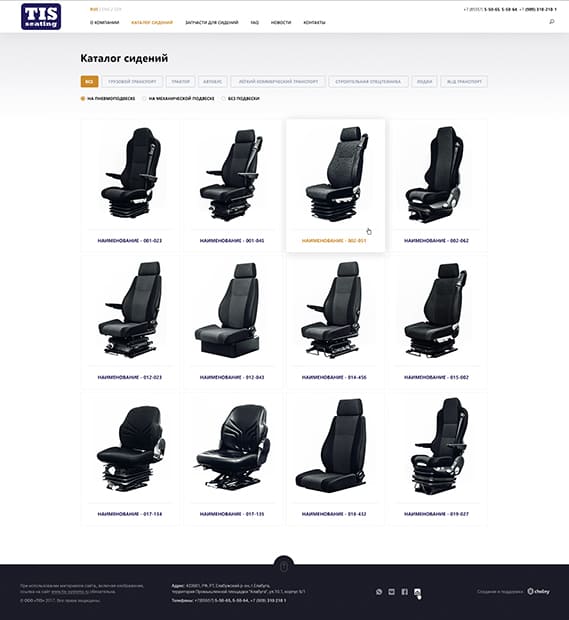Open seat thumbnail labeled 012-043
Screen dimensions: 569x620
[x=232, y=310]
